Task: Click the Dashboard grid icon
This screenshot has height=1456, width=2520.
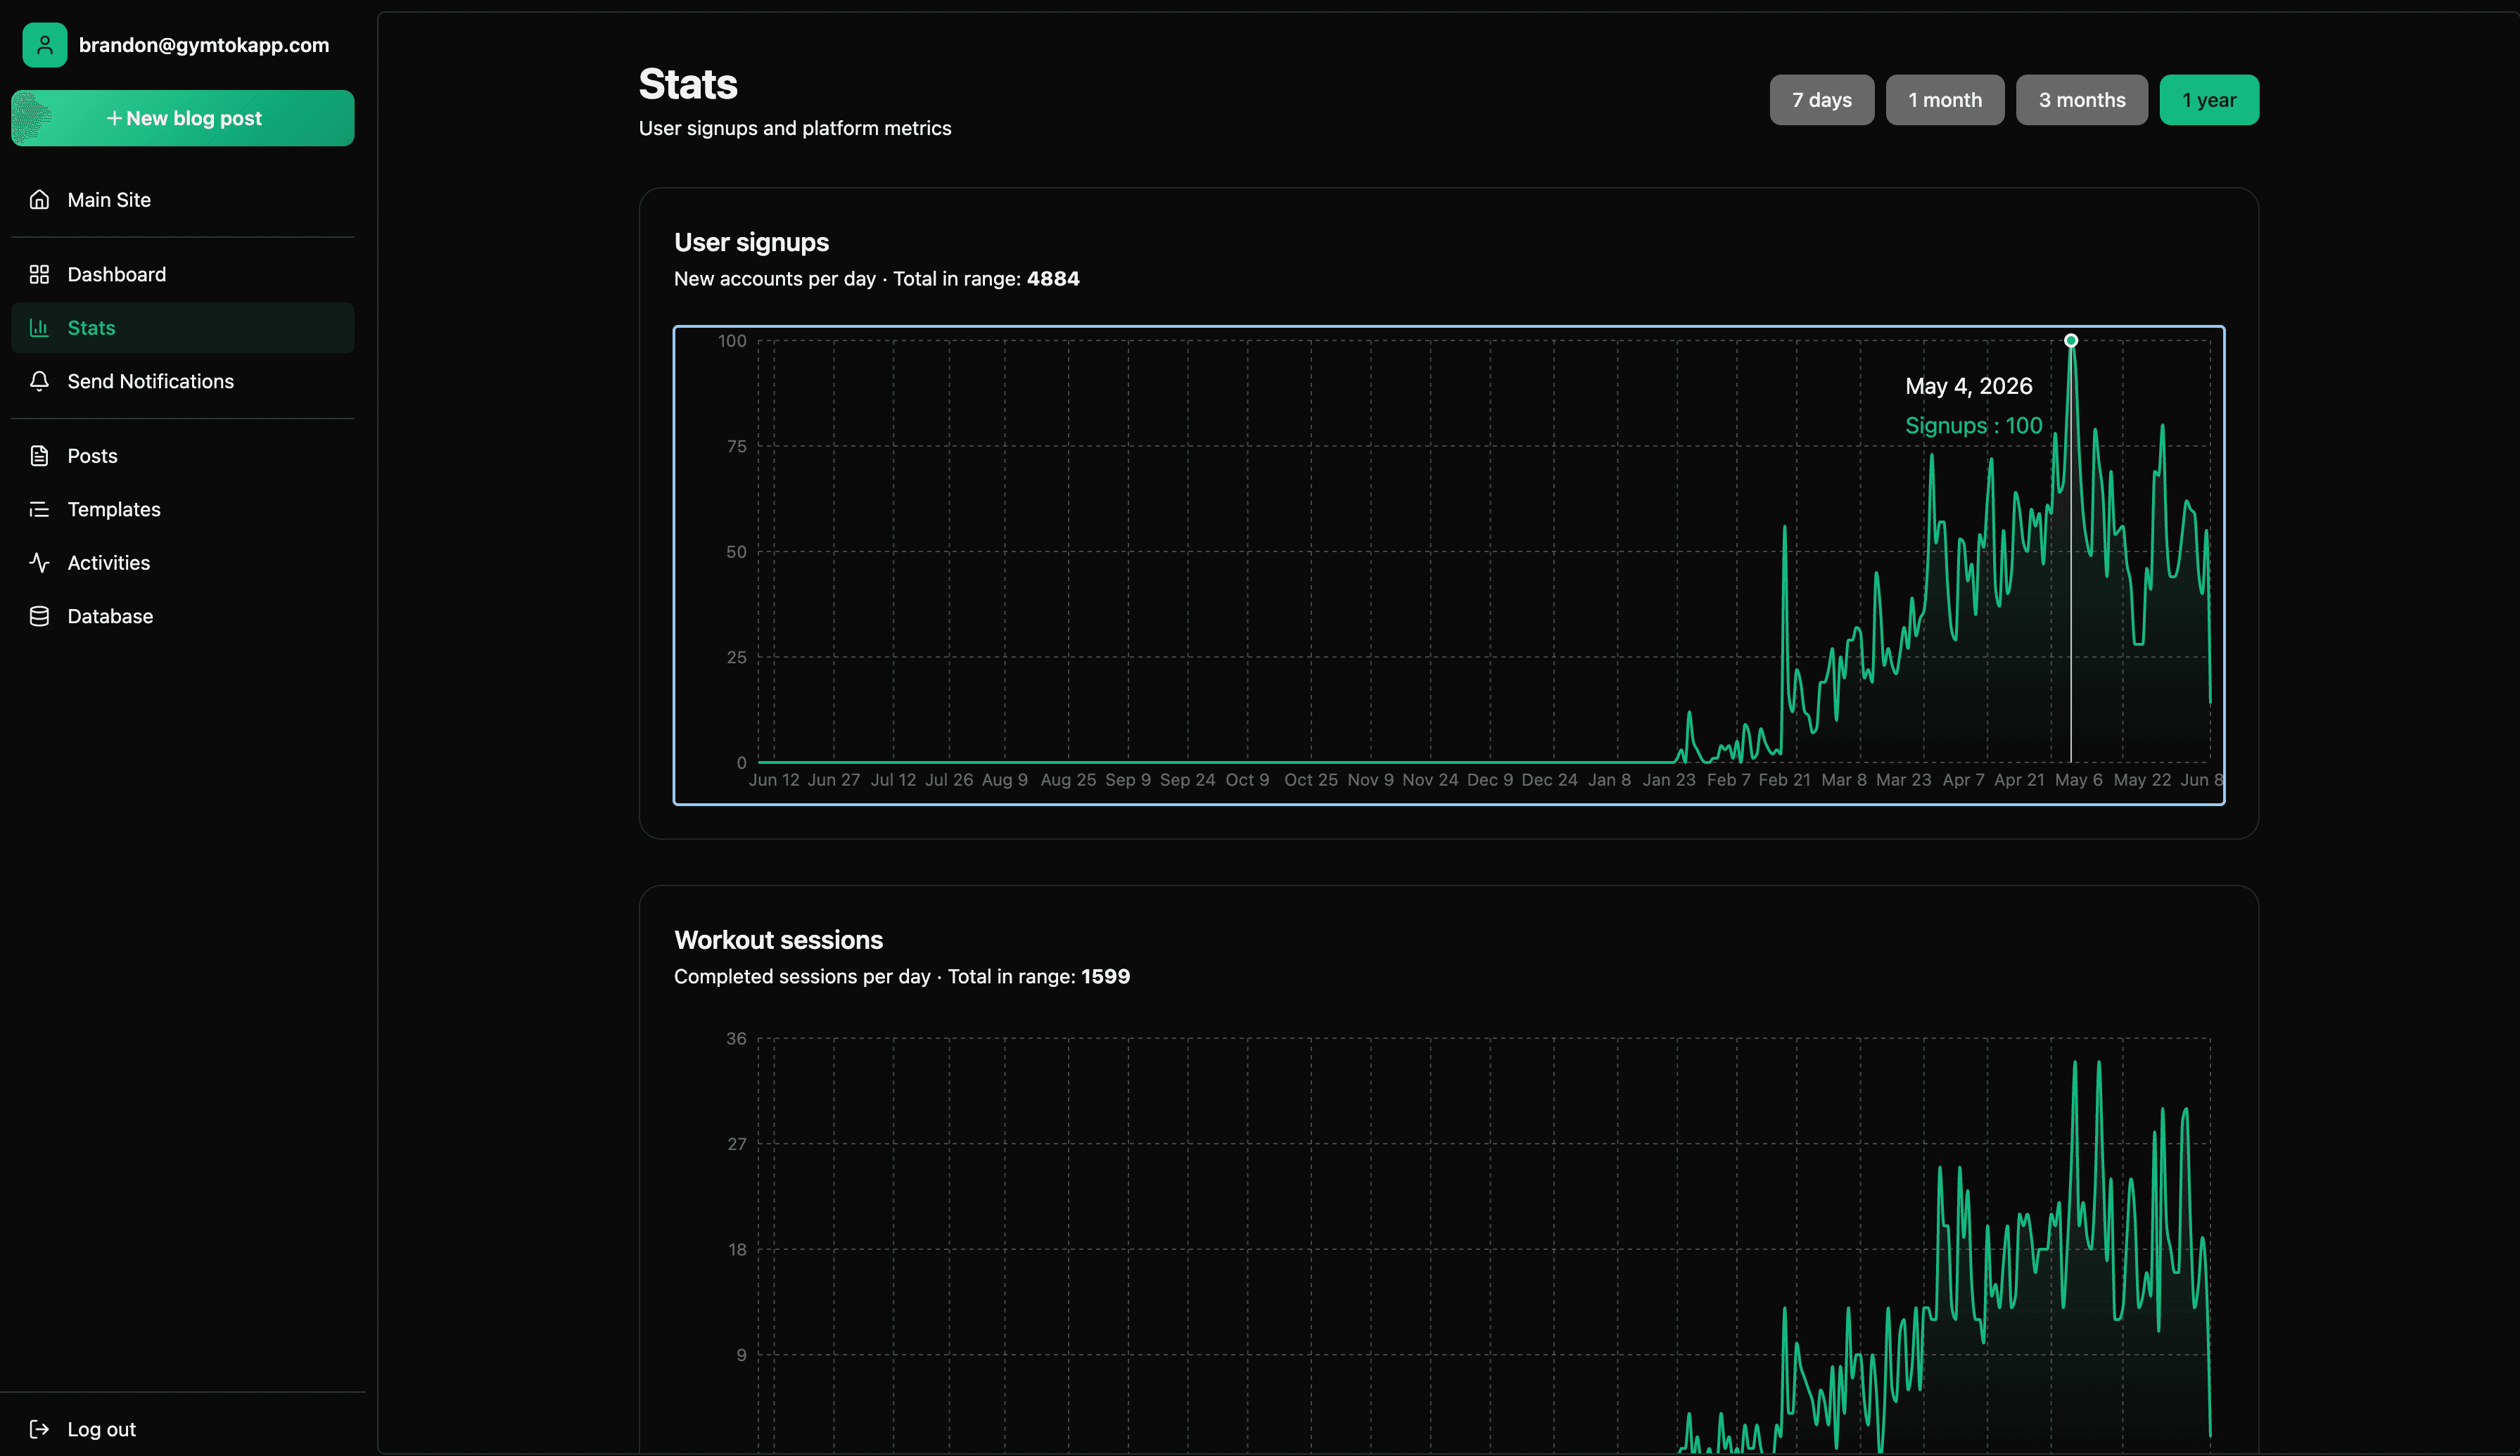Action: pos(39,274)
